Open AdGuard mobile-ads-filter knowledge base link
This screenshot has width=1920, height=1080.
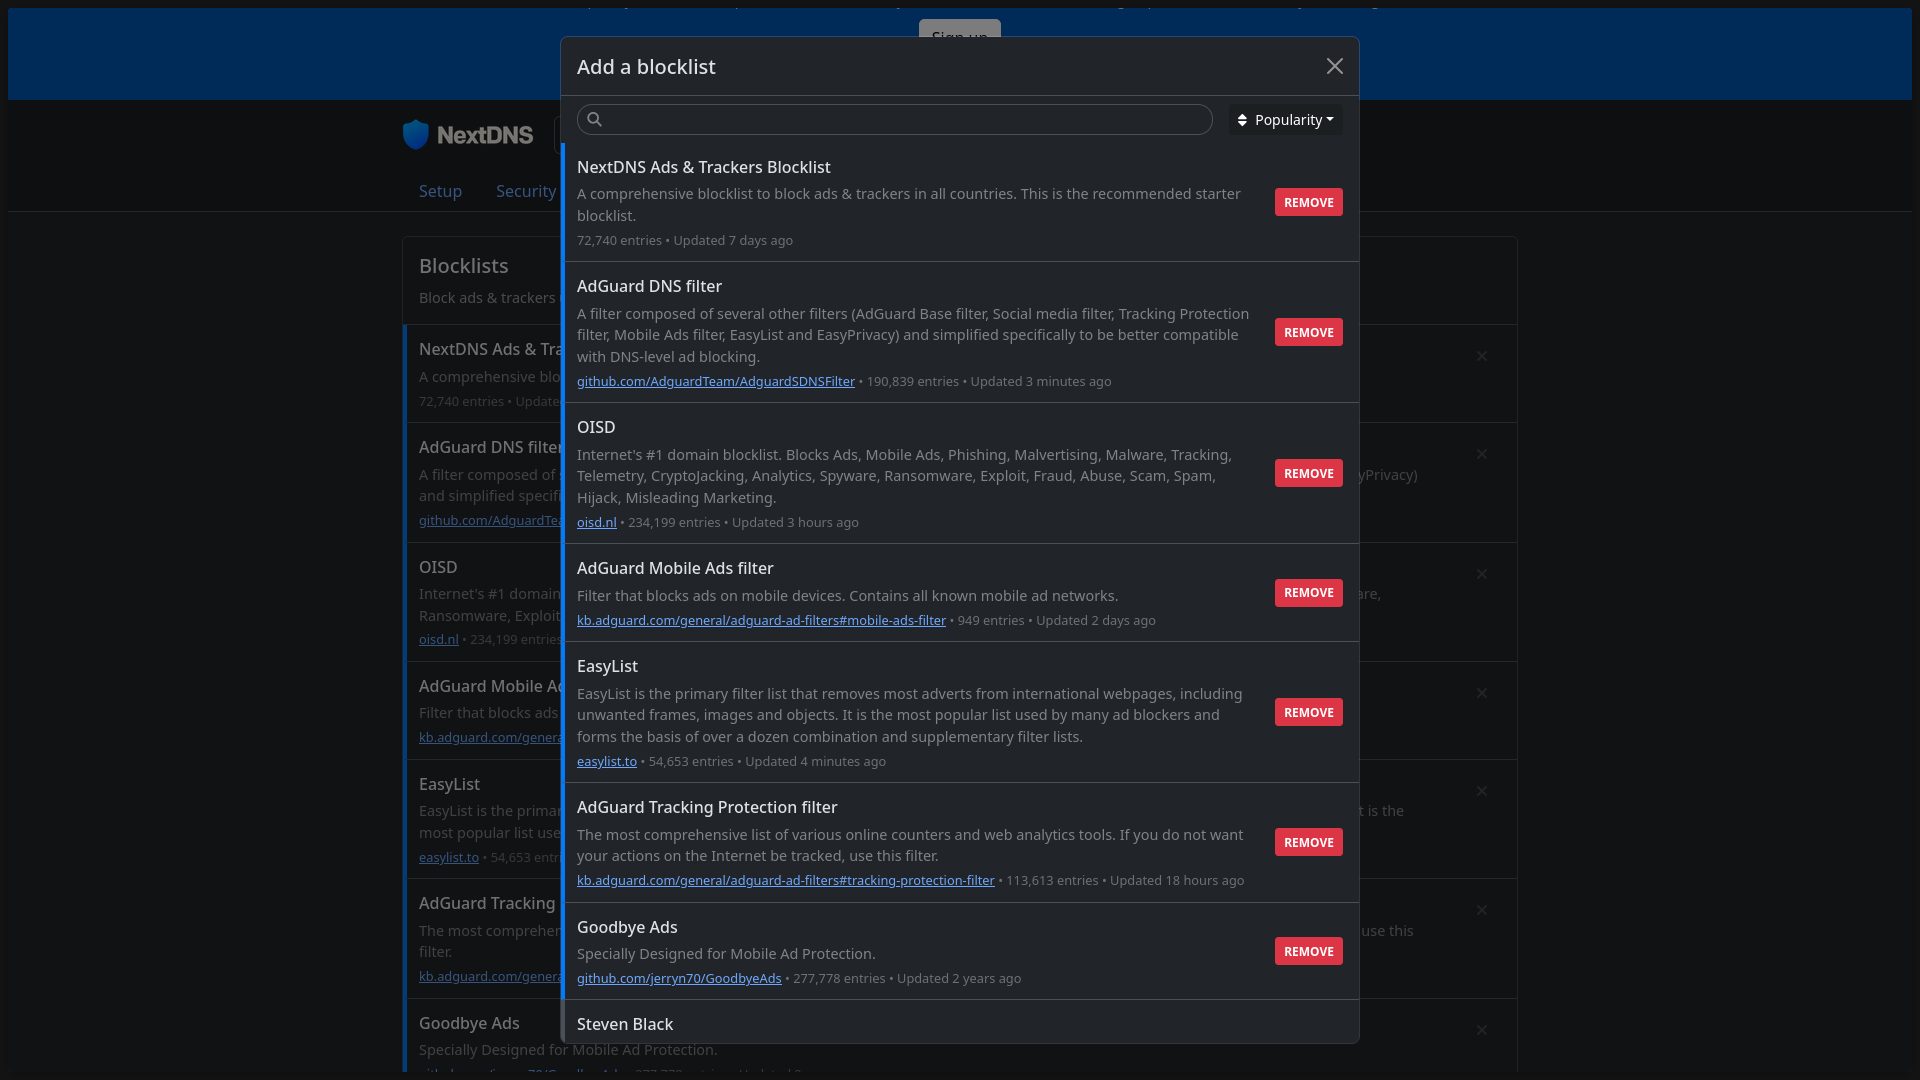click(761, 621)
